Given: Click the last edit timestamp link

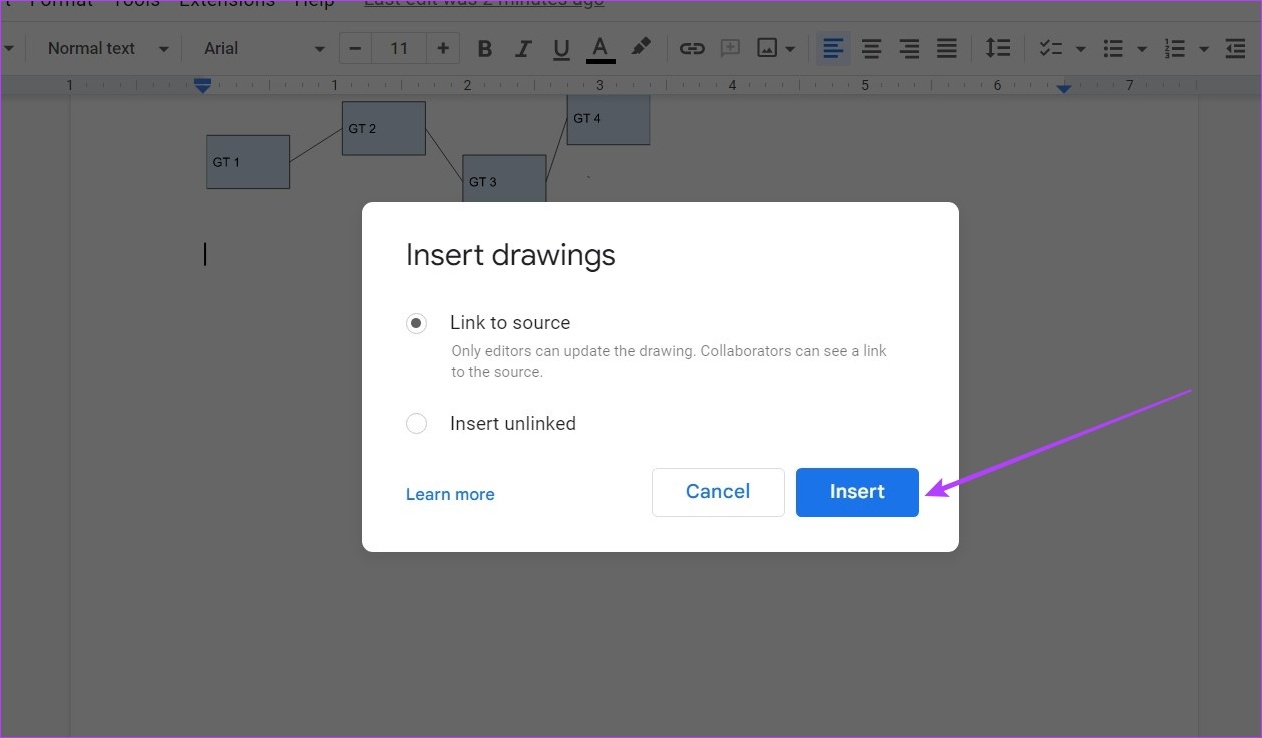Looking at the screenshot, I should pyautogui.click(x=484, y=3).
